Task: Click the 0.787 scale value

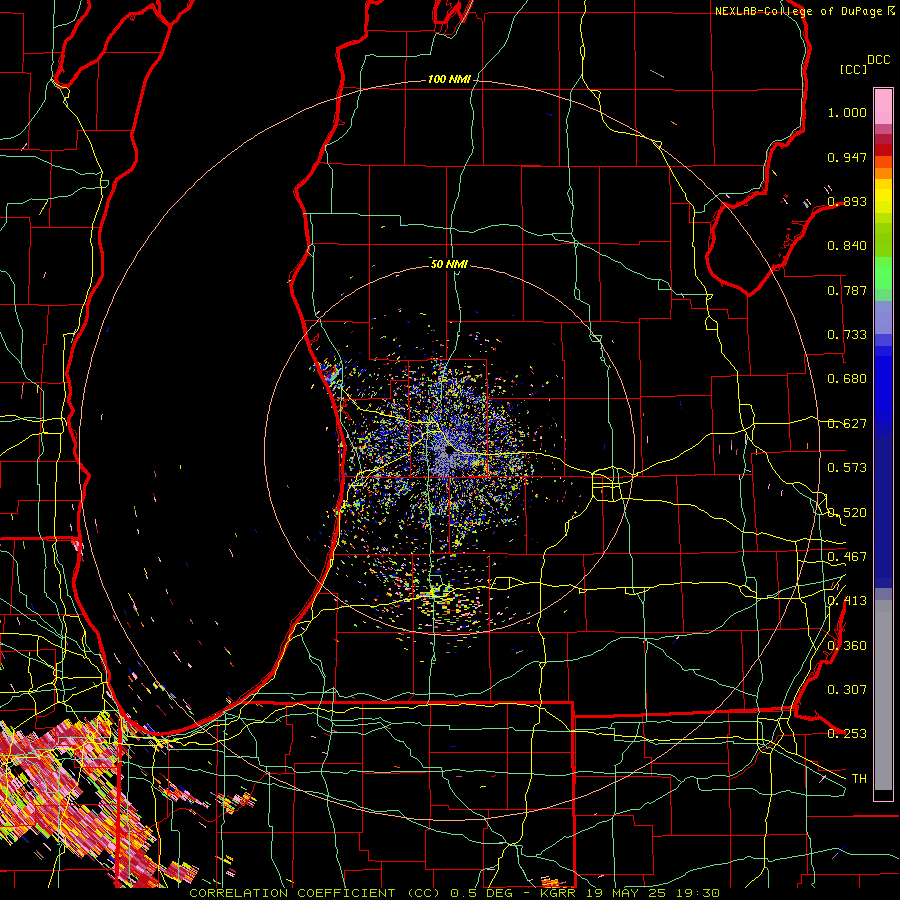Action: [847, 290]
